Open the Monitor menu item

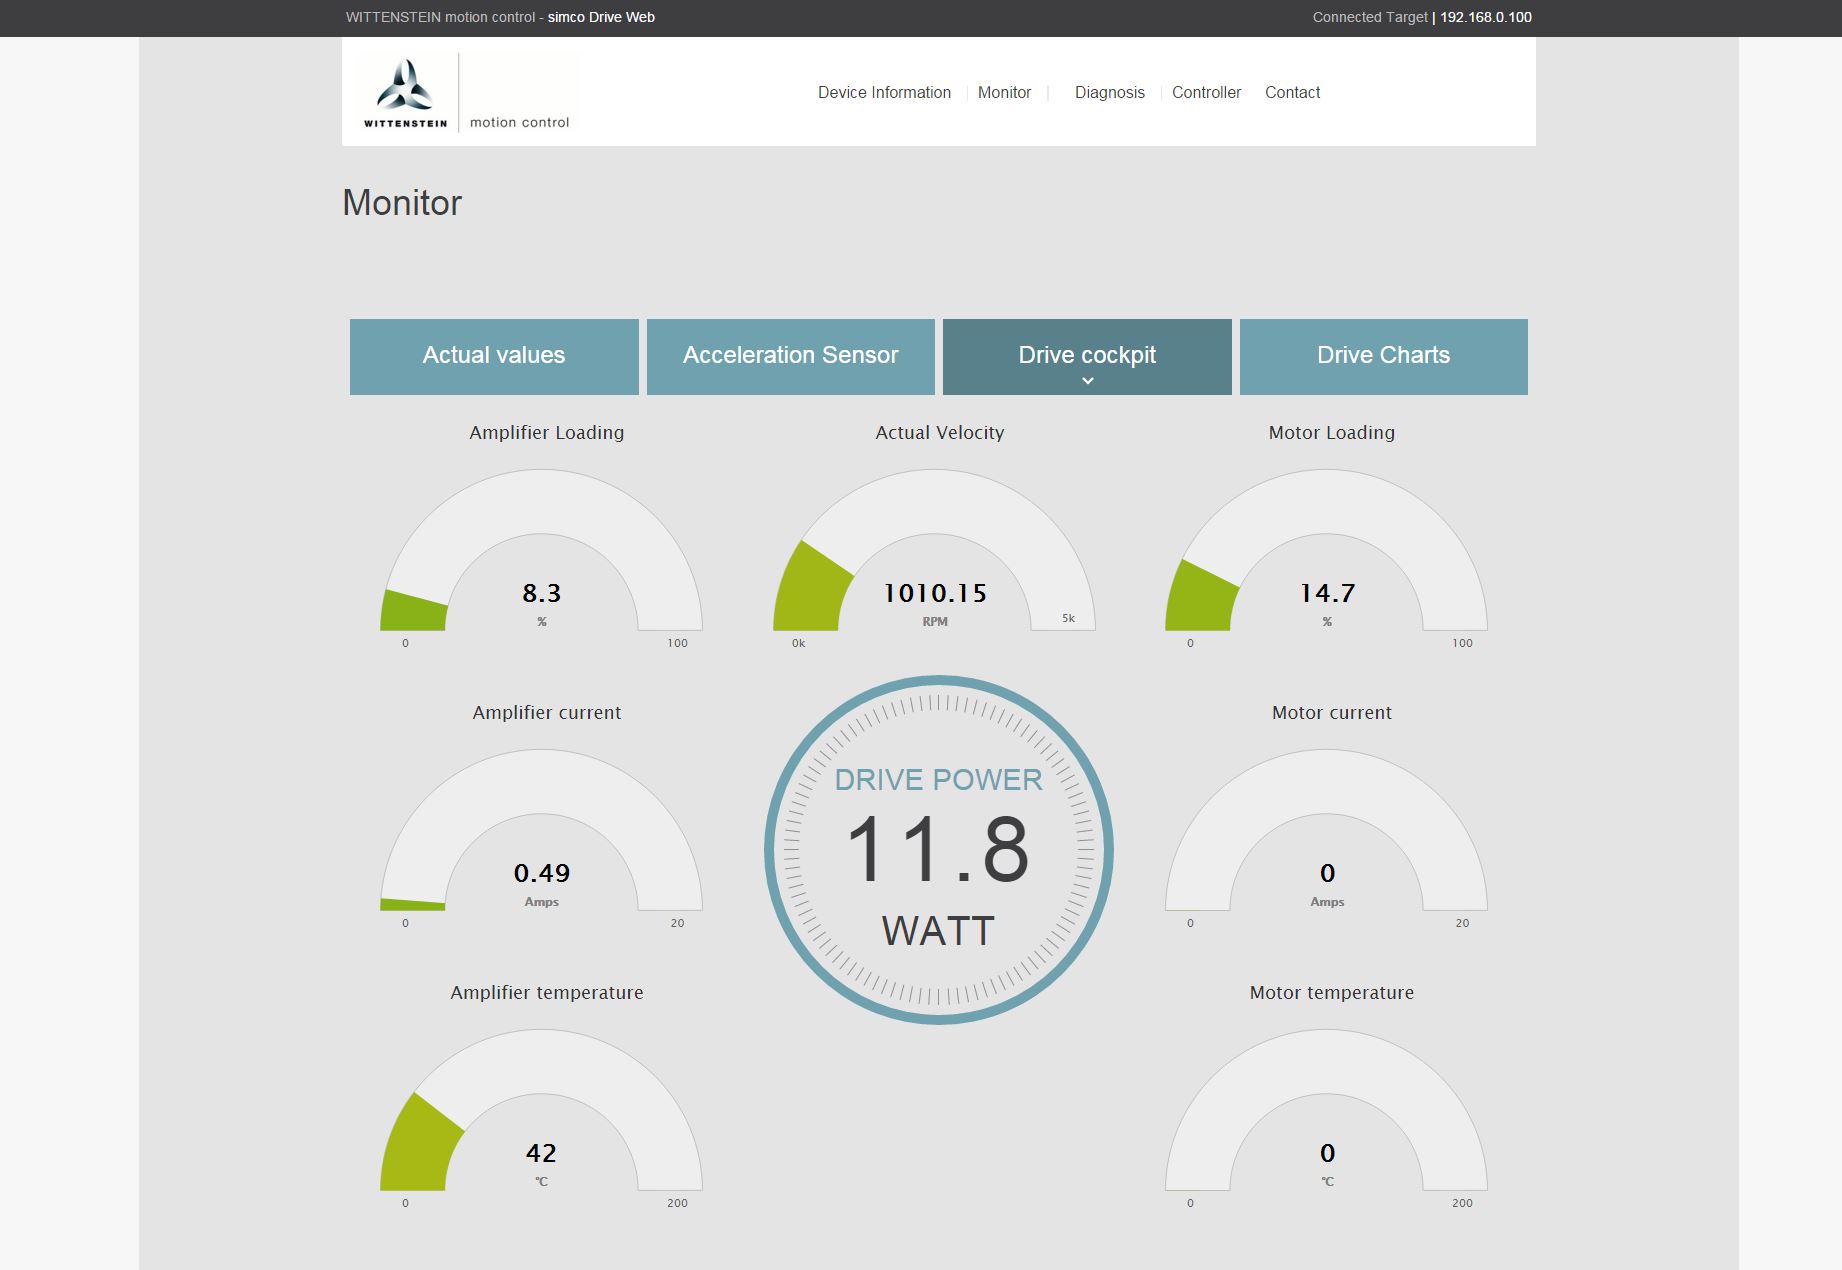(x=1004, y=92)
